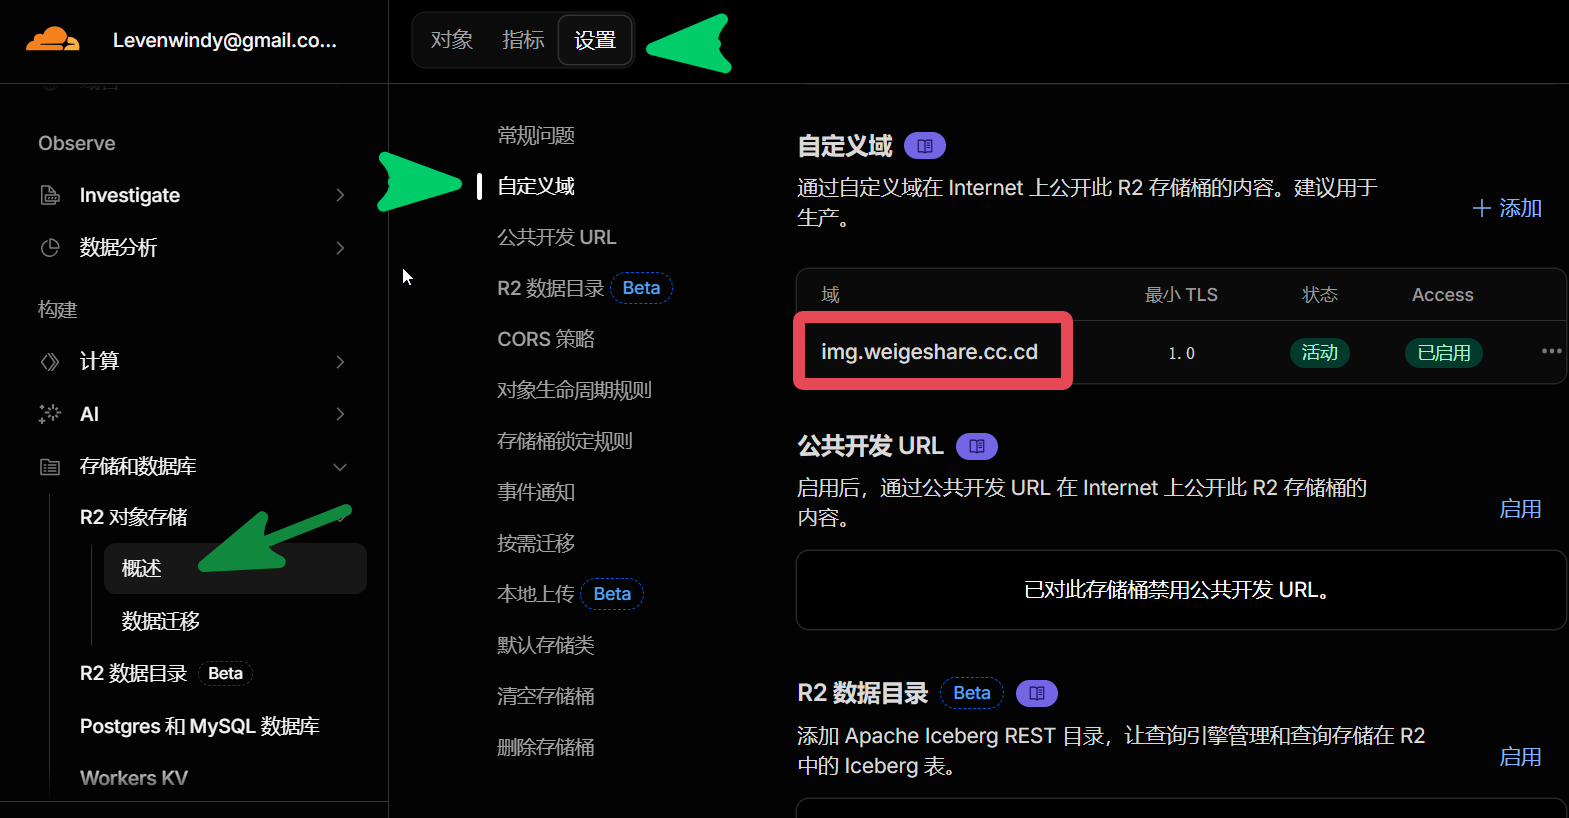Click 启用 for R2 数据目录 section
This screenshot has height=818, width=1569.
click(x=1520, y=757)
